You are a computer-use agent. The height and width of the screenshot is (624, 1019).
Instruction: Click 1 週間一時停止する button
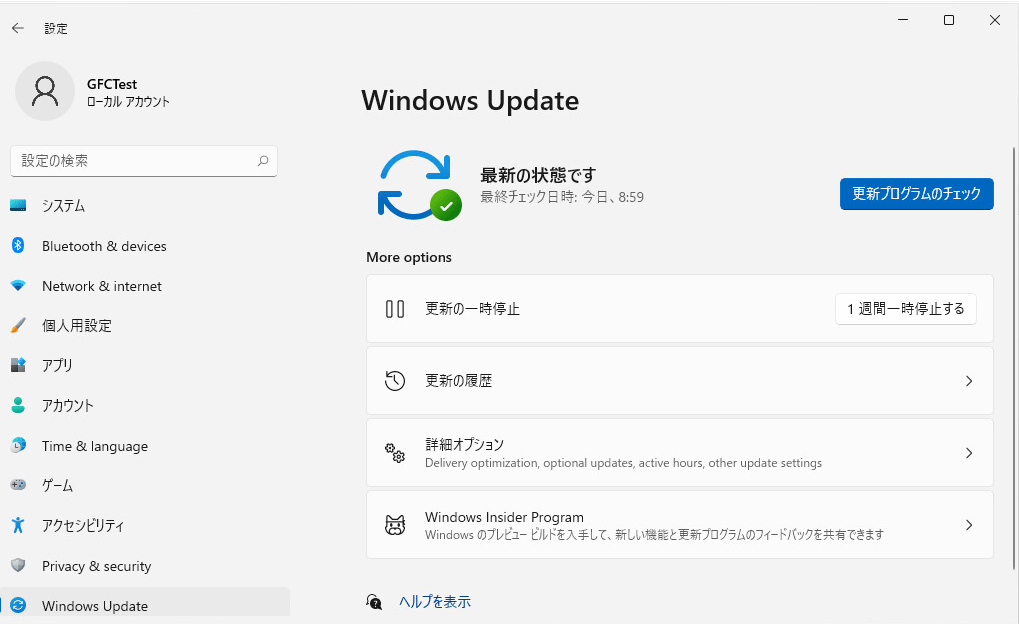tap(905, 309)
